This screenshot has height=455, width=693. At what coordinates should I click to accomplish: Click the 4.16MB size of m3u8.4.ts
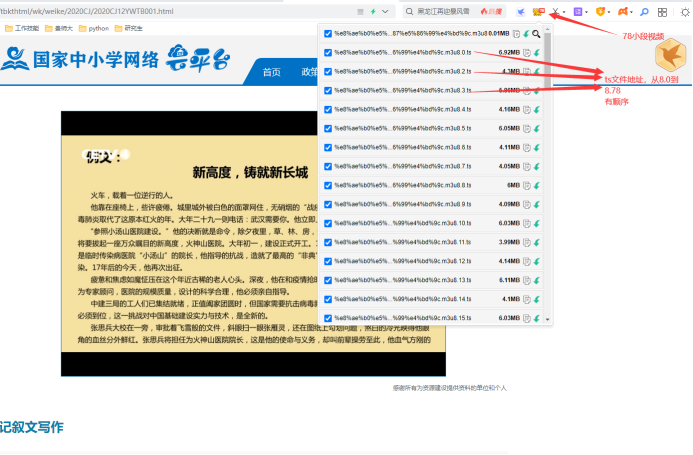(x=509, y=110)
